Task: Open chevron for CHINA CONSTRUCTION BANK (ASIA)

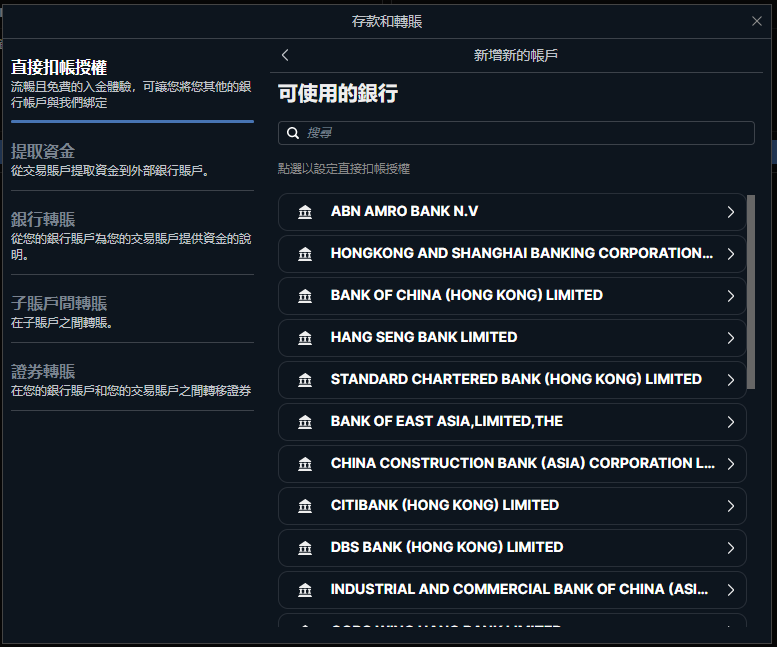Action: pos(731,464)
